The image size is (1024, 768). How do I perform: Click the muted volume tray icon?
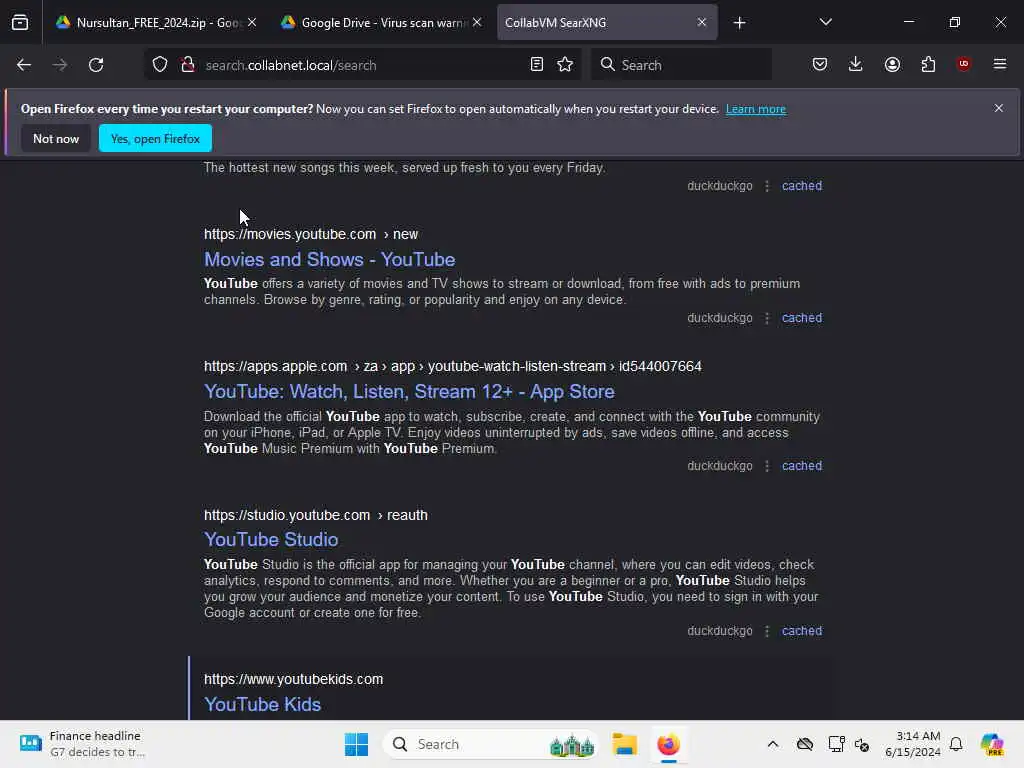tap(861, 744)
